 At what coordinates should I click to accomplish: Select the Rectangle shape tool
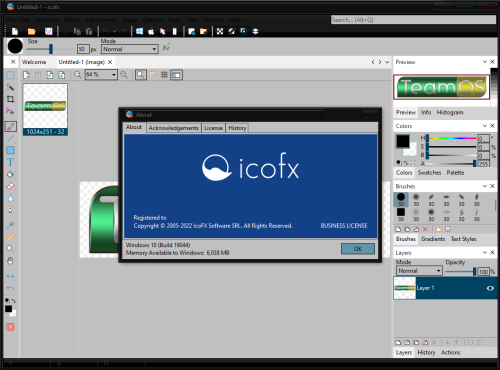(10, 150)
